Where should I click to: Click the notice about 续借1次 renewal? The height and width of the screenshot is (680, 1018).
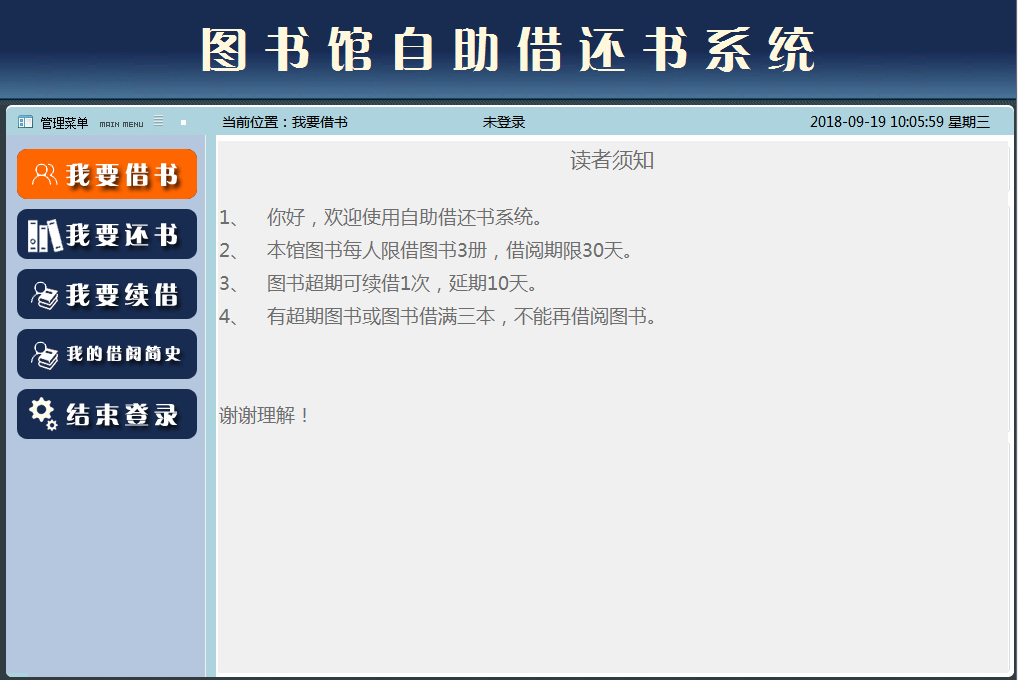pos(403,283)
